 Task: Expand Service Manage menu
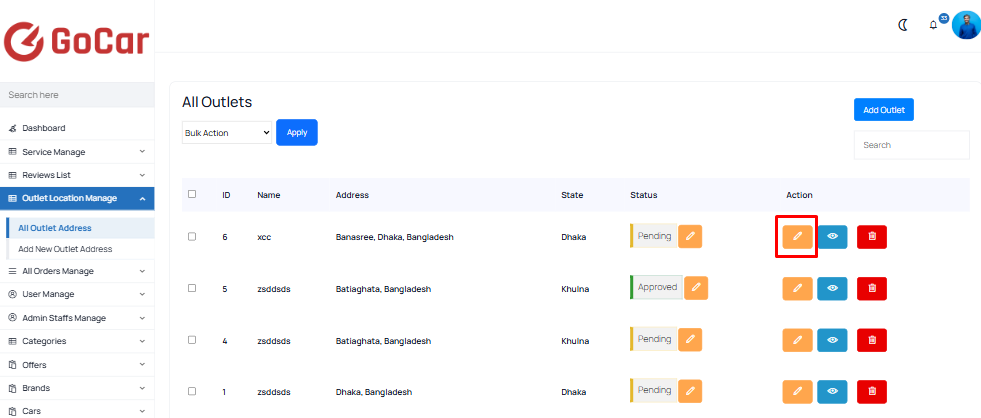(77, 151)
